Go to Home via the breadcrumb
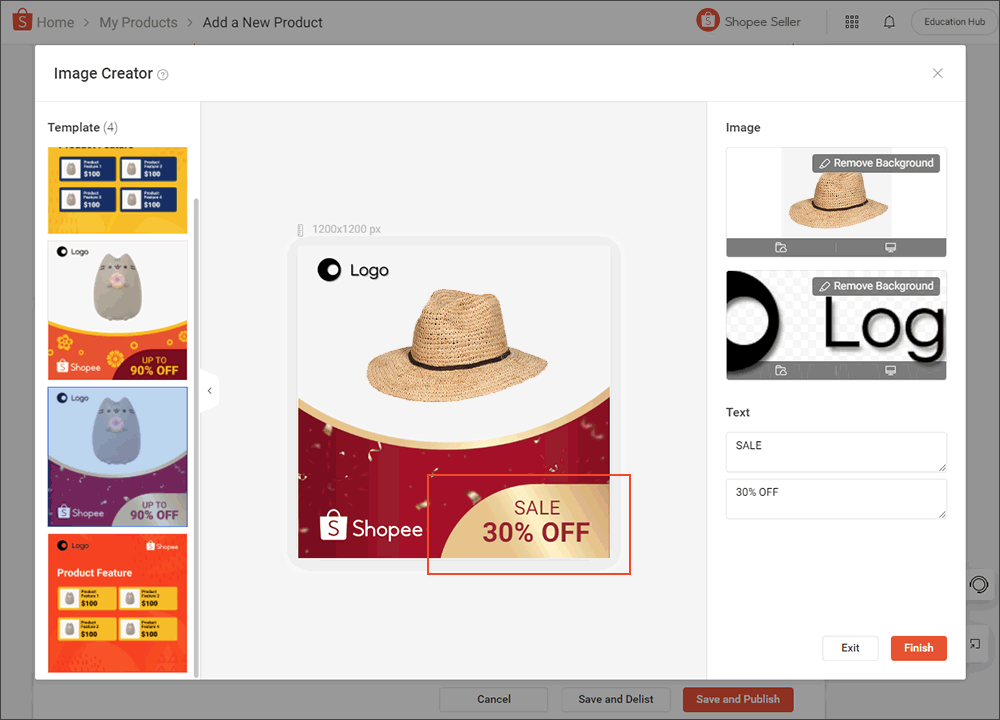 [55, 21]
